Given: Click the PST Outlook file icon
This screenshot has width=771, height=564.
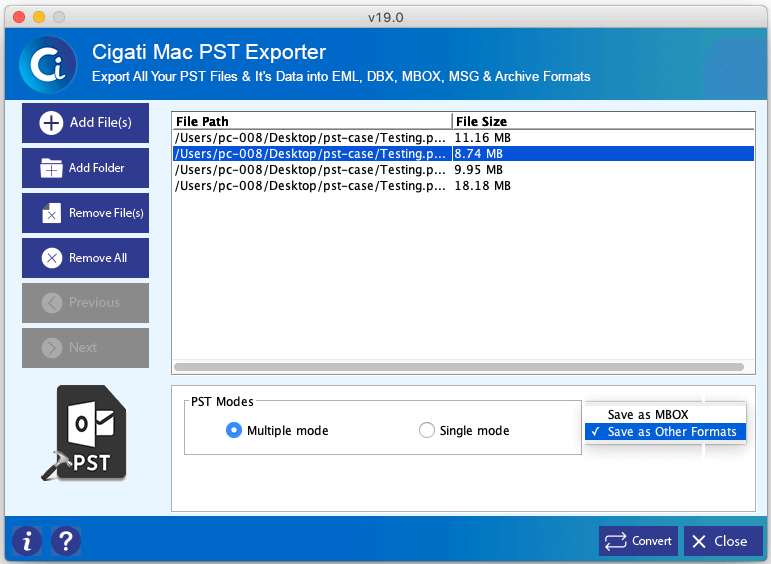Looking at the screenshot, I should [85, 433].
